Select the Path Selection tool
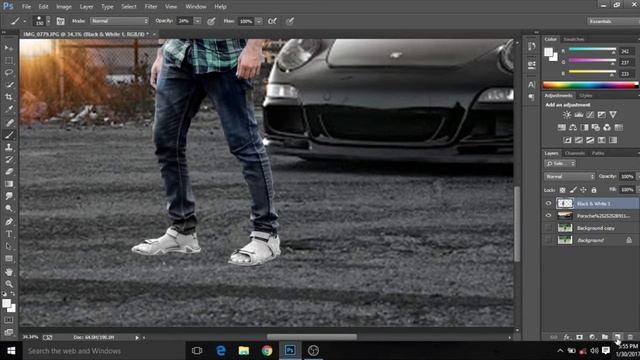This screenshot has width=640, height=360. click(9, 246)
